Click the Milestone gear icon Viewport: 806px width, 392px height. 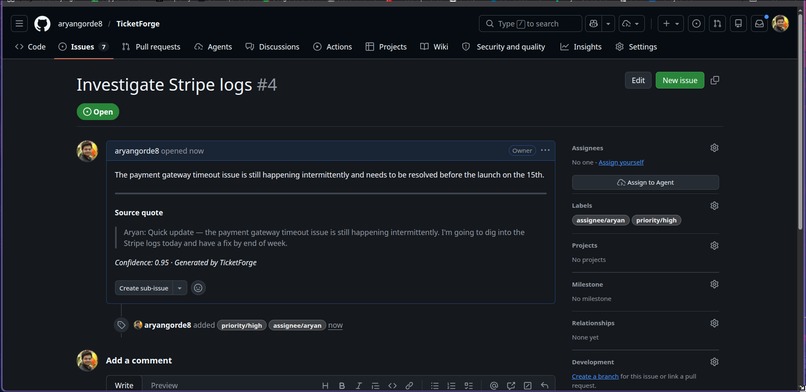tap(714, 284)
